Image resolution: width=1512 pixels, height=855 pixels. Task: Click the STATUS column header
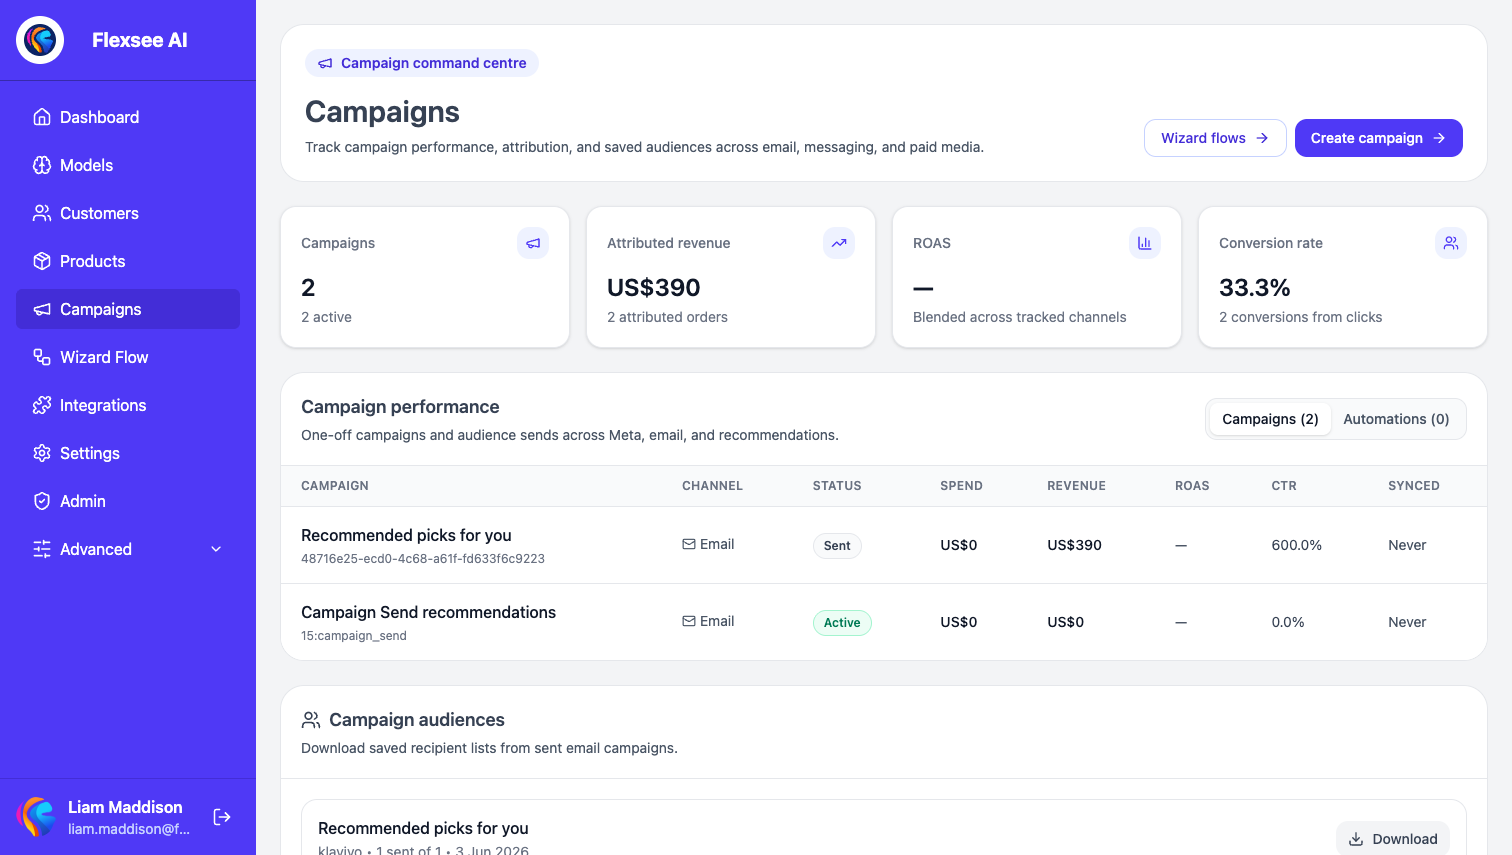[837, 486]
